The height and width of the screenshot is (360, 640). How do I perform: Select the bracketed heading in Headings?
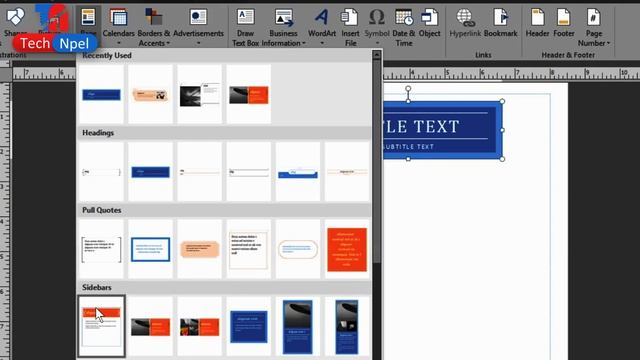pos(101,172)
